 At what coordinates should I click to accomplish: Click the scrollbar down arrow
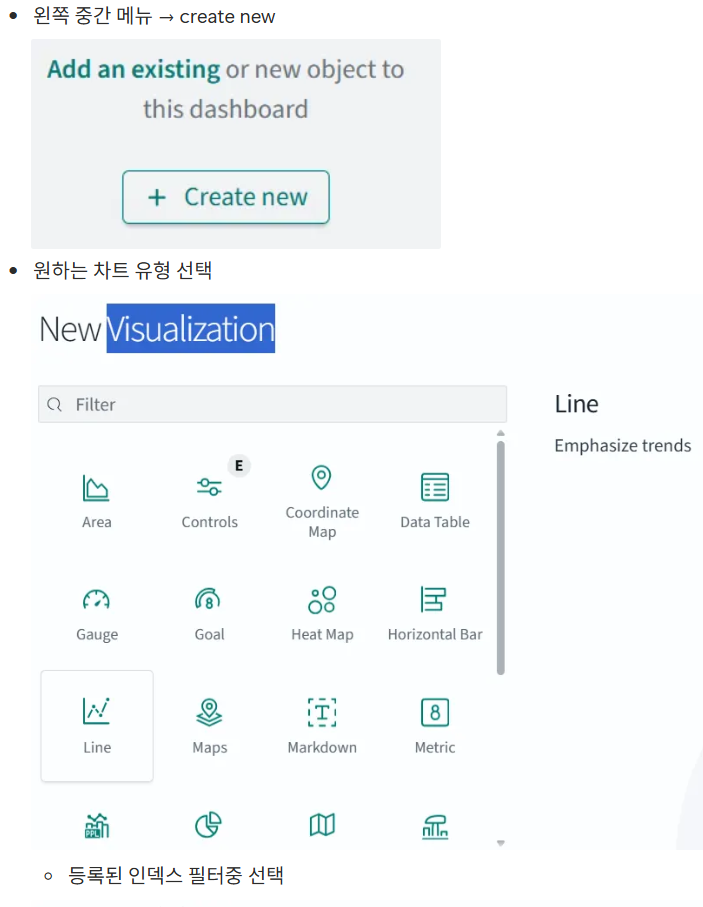501,843
